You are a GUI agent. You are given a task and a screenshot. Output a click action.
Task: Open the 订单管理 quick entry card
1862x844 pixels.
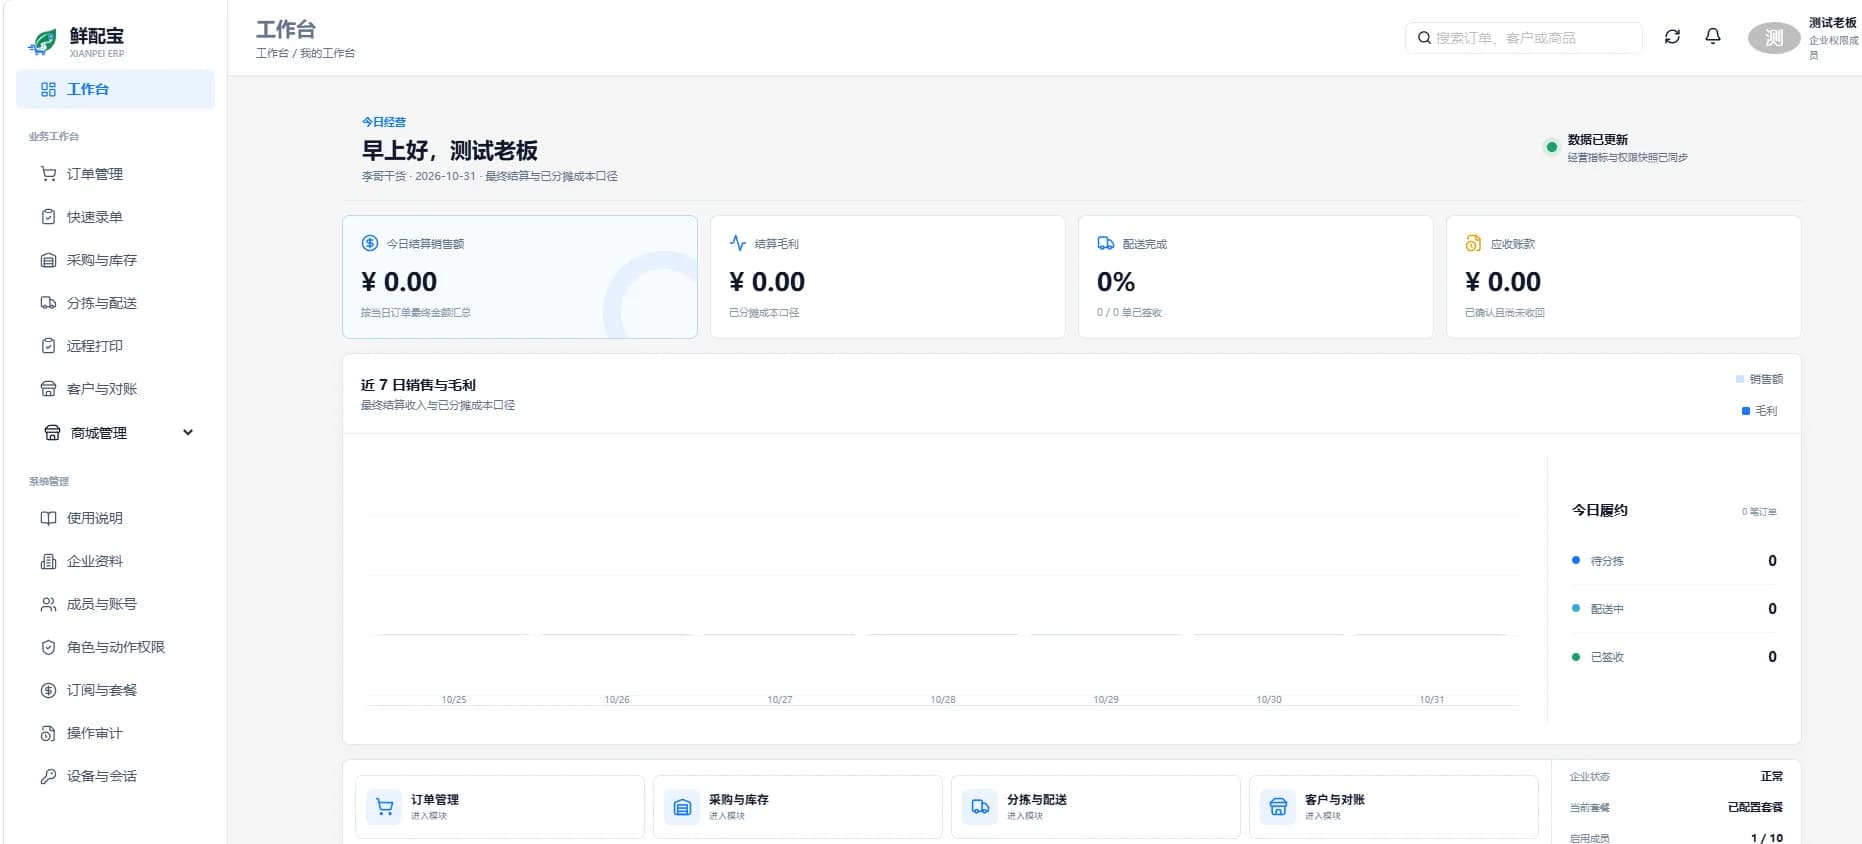[x=500, y=806]
